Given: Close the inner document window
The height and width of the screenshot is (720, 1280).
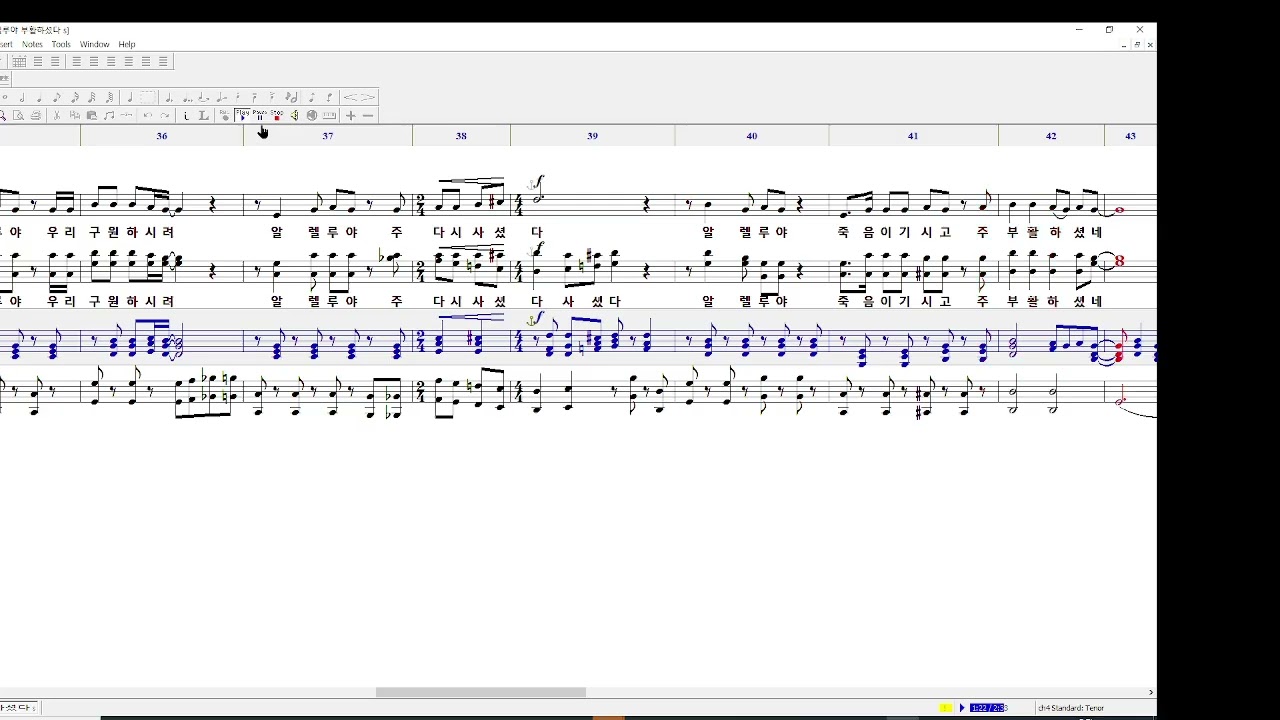Looking at the screenshot, I should 1150,44.
